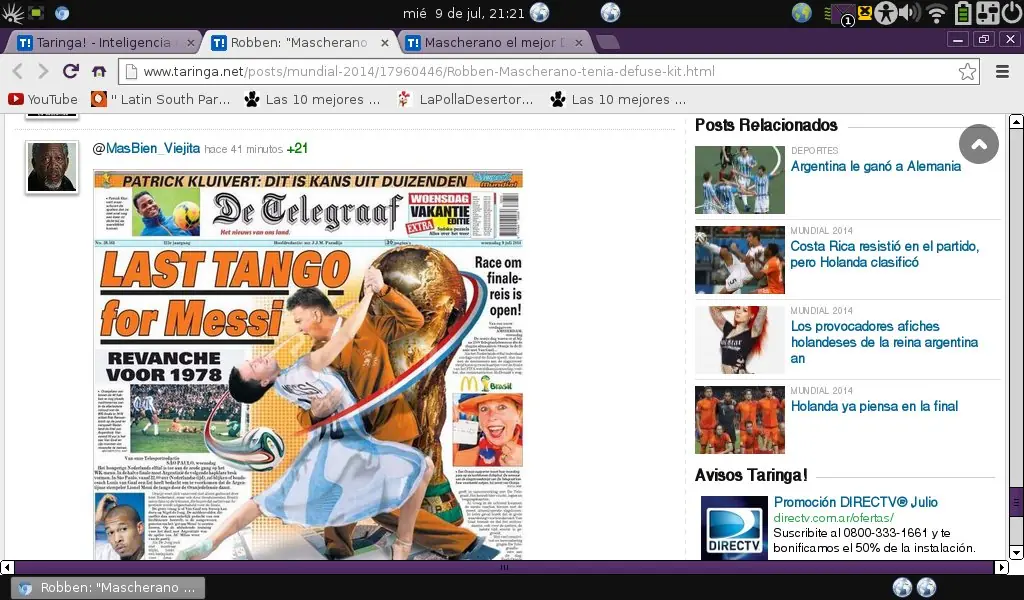Check the battery status icon in the tray
This screenshot has width=1024, height=600.
point(963,13)
